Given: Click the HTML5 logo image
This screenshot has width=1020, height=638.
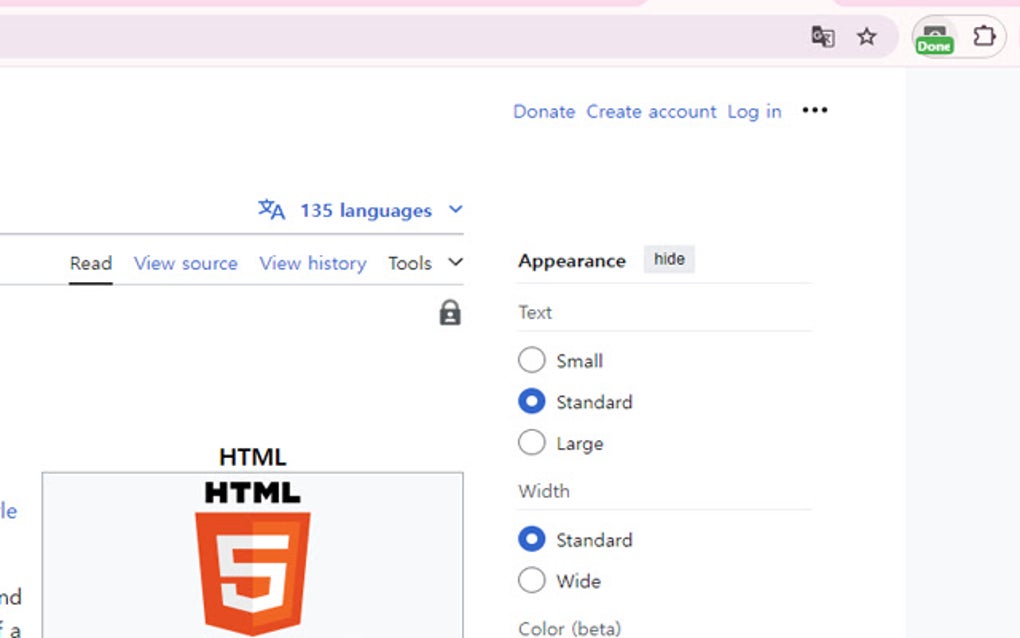Looking at the screenshot, I should point(252,560).
